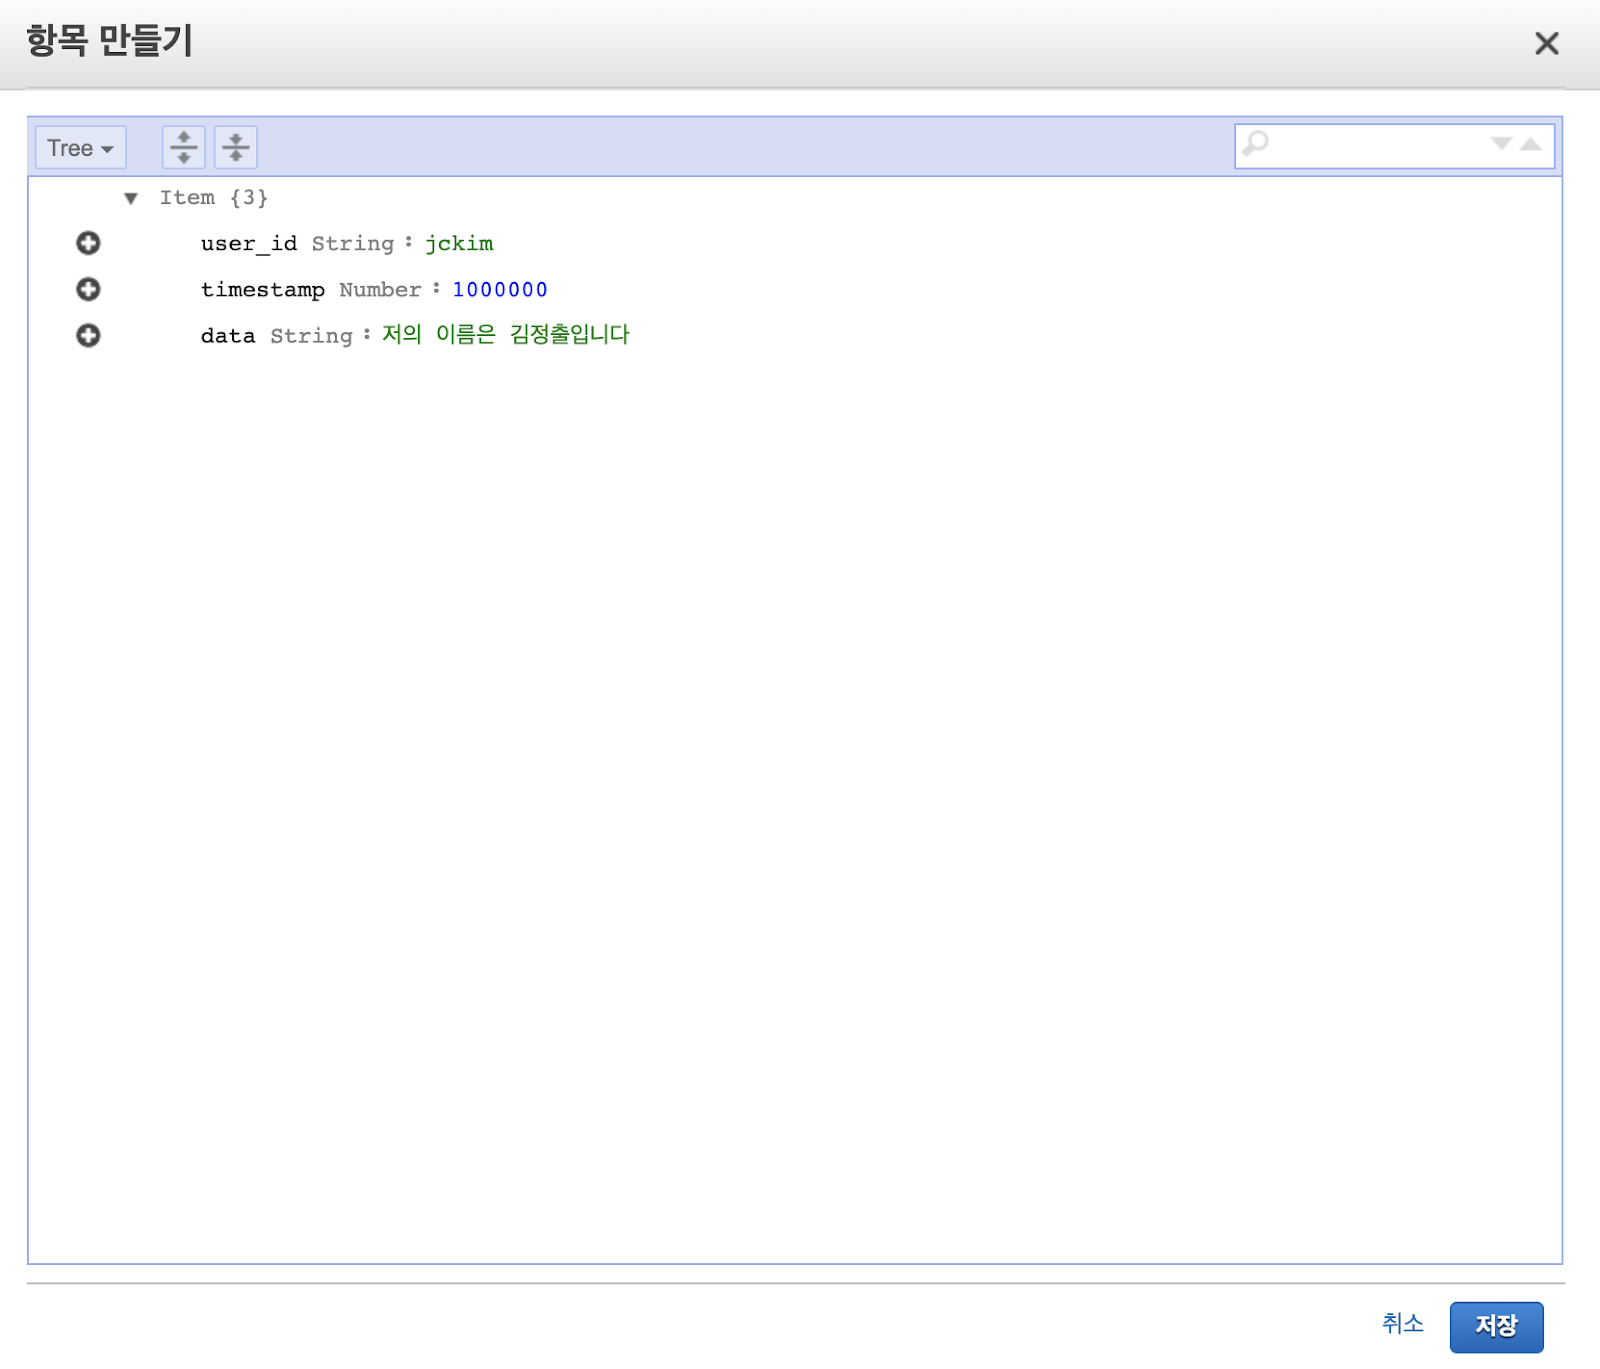Go to next search result arrow
This screenshot has height=1369, width=1600.
point(1501,144)
